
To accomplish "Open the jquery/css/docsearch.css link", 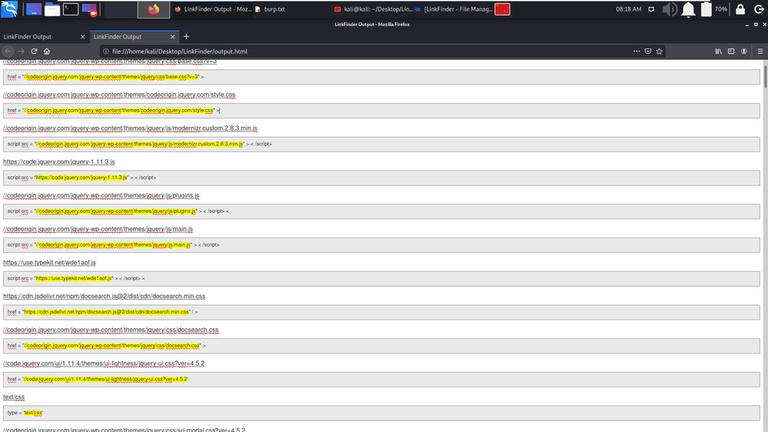I will click(x=111, y=330).
